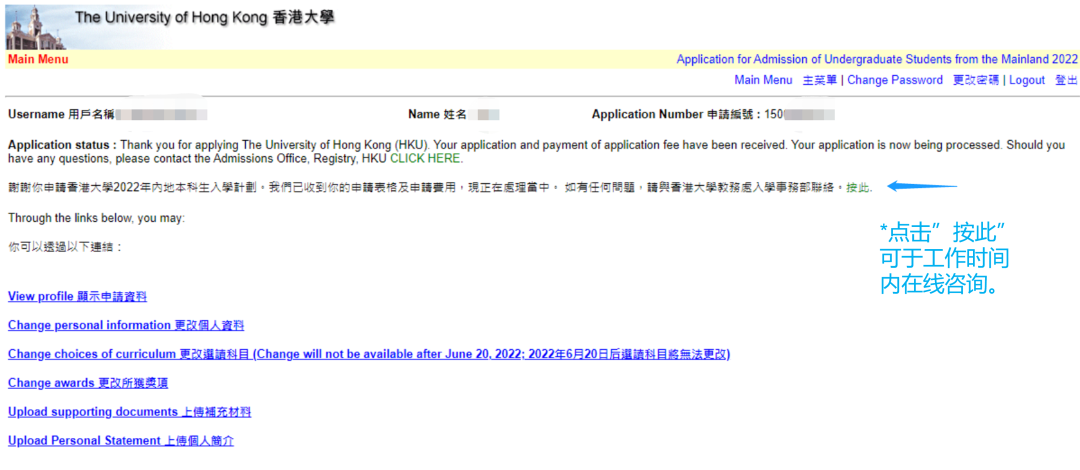Select the 你可以透過以下連結 text
Image resolution: width=1080 pixels, height=470 pixels.
point(65,247)
